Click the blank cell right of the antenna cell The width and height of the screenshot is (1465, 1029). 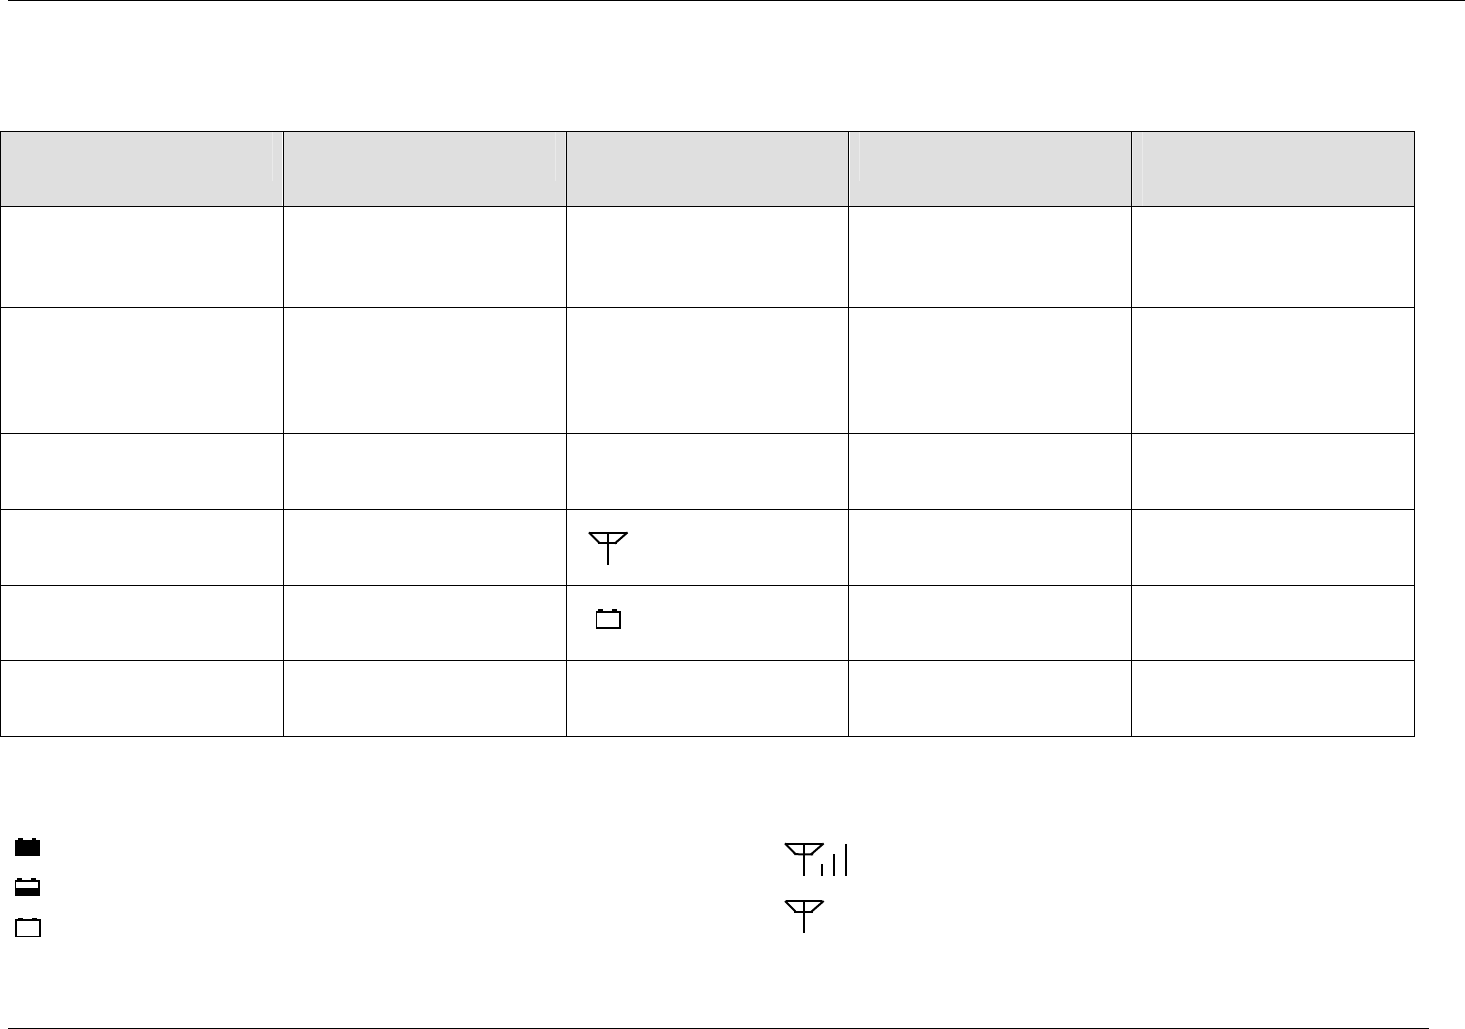[x=990, y=548]
